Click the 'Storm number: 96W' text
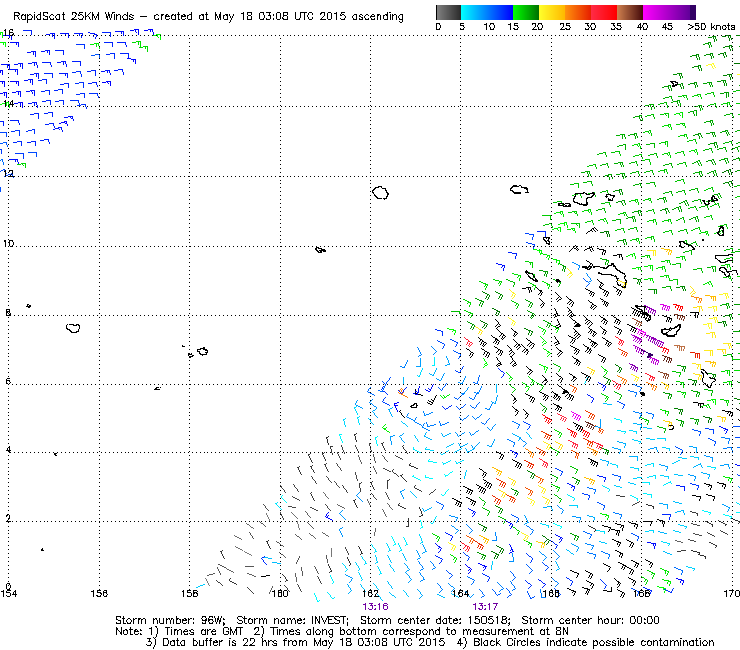Viewport: 740px width, 650px height. coord(170,620)
